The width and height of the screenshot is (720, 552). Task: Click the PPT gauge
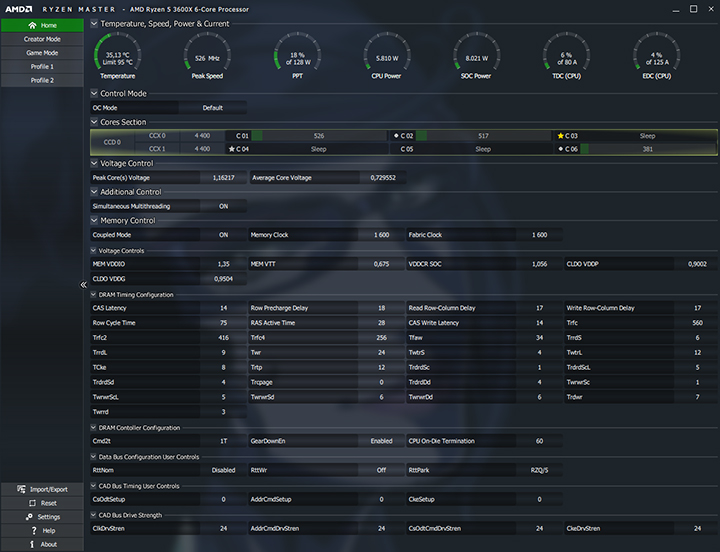click(297, 56)
